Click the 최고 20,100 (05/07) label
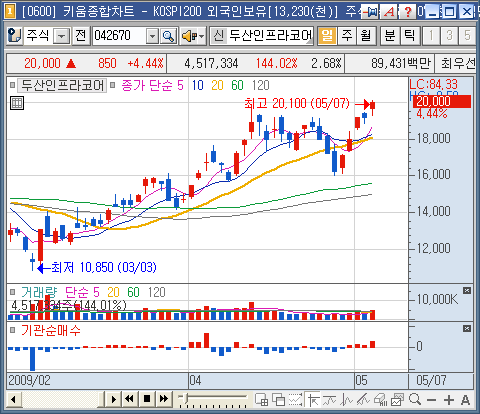The width and height of the screenshot is (480, 414). [297, 104]
